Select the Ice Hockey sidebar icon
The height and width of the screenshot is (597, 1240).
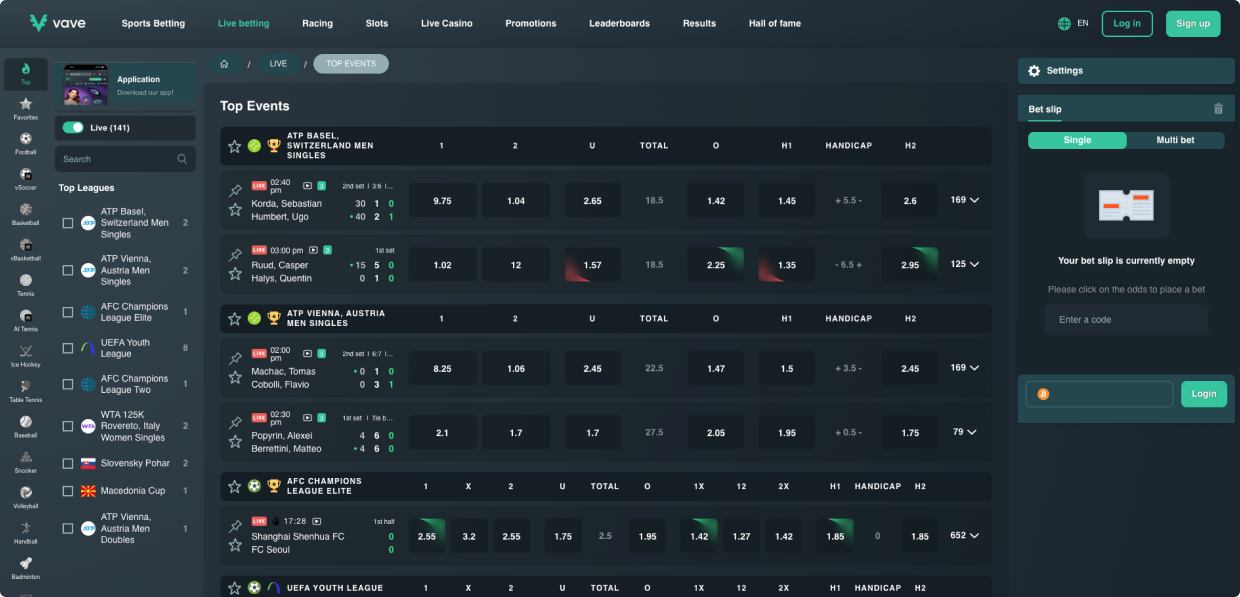[25, 352]
